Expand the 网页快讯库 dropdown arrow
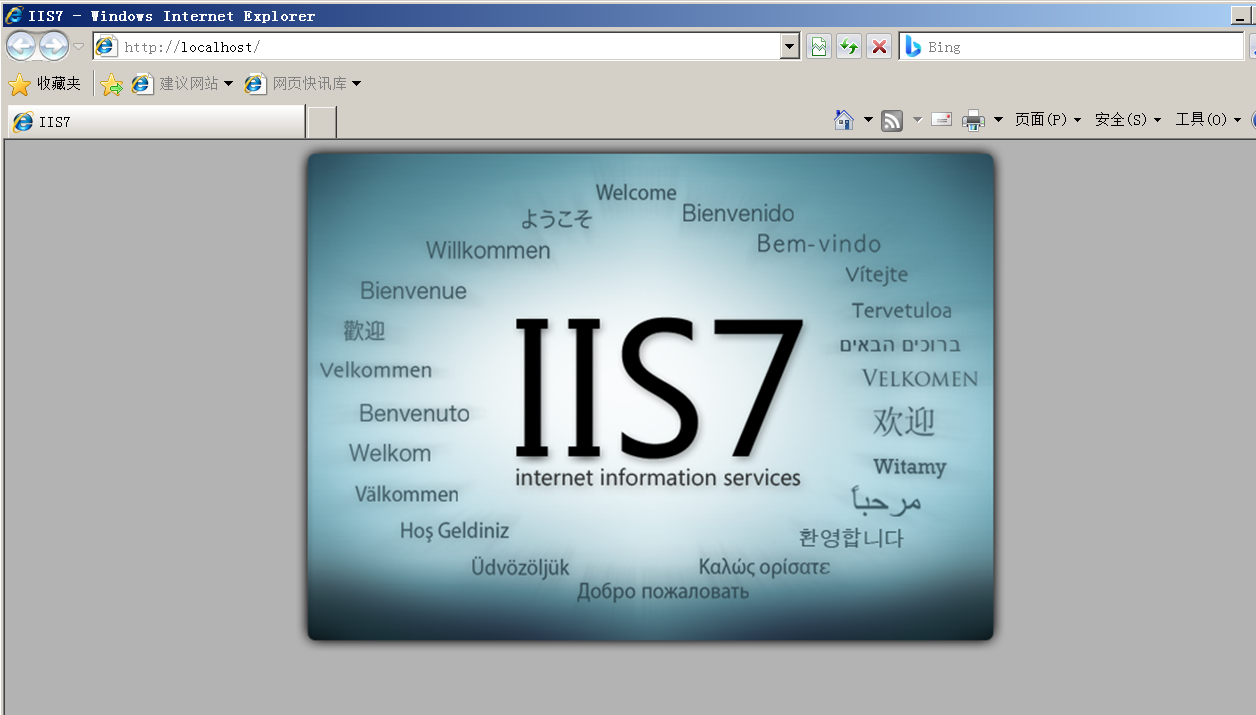 tap(356, 84)
